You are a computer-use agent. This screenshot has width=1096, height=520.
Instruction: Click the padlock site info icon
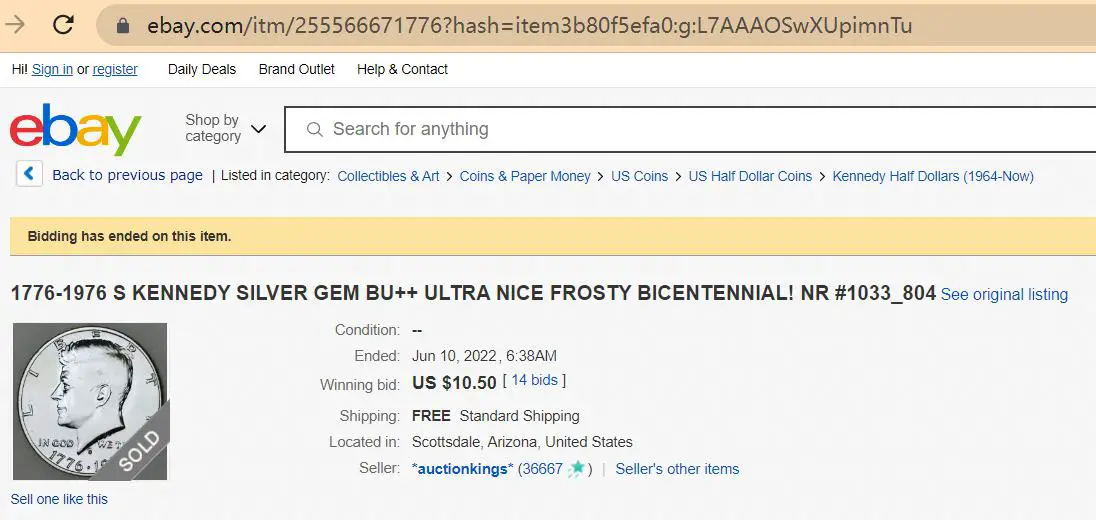coord(123,26)
